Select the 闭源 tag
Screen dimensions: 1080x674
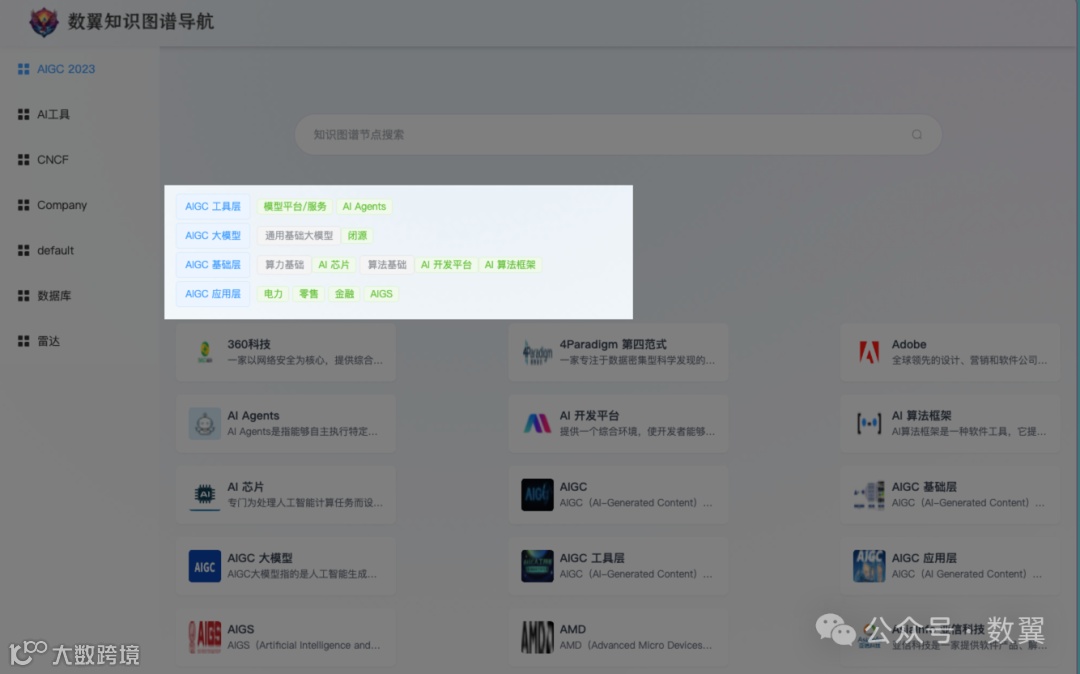click(357, 235)
